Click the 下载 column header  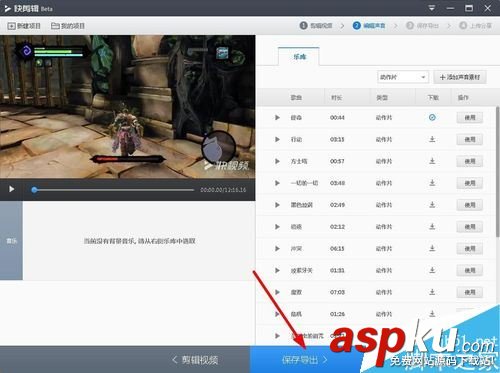coord(433,97)
